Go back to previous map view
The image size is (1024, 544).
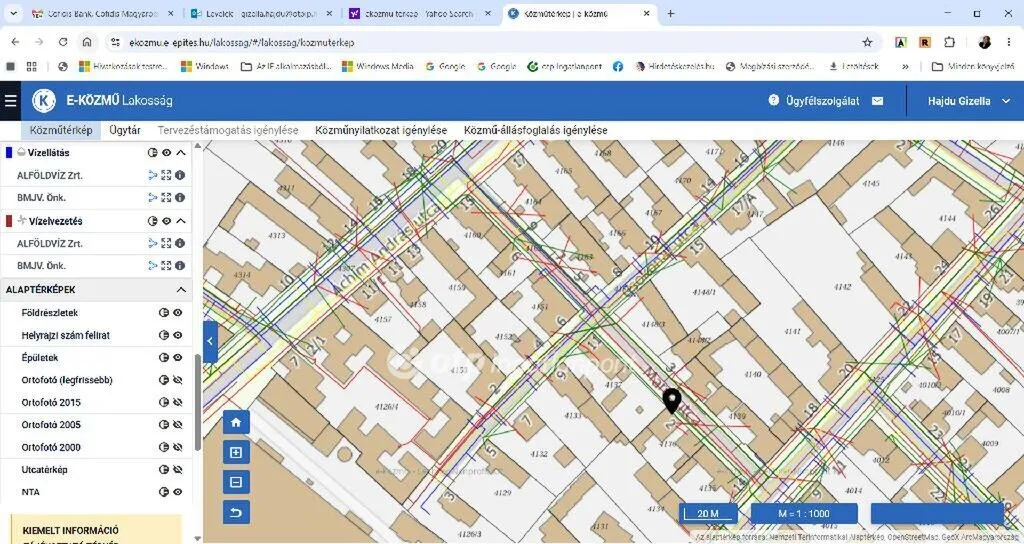[236, 513]
